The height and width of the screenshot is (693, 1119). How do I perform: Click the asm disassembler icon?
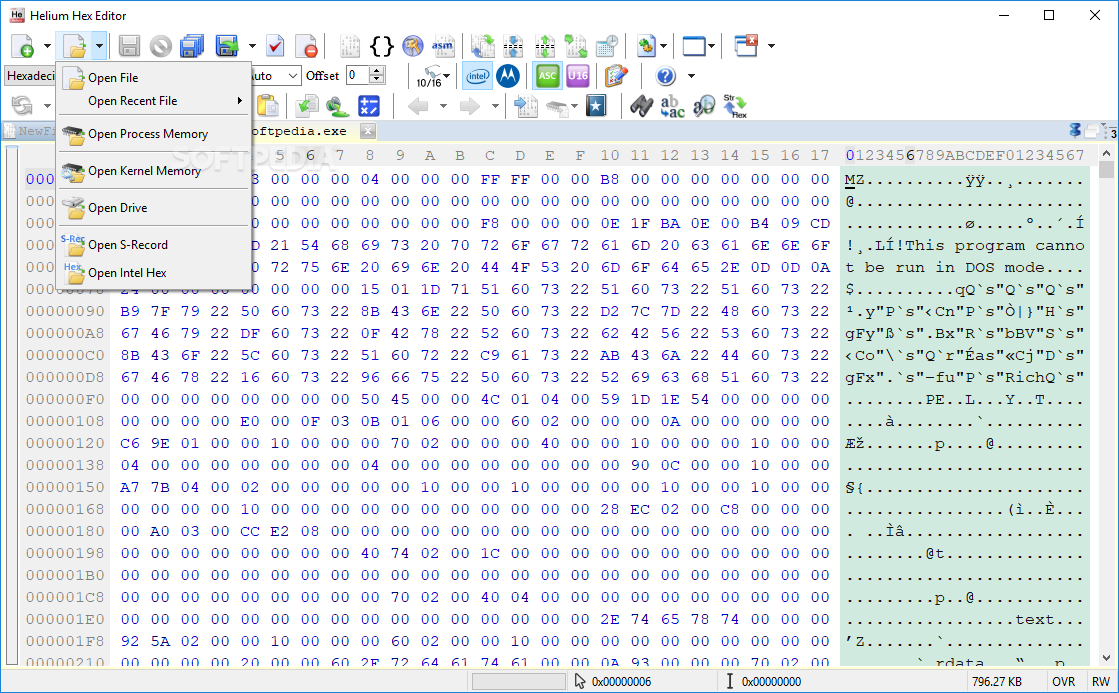(442, 46)
